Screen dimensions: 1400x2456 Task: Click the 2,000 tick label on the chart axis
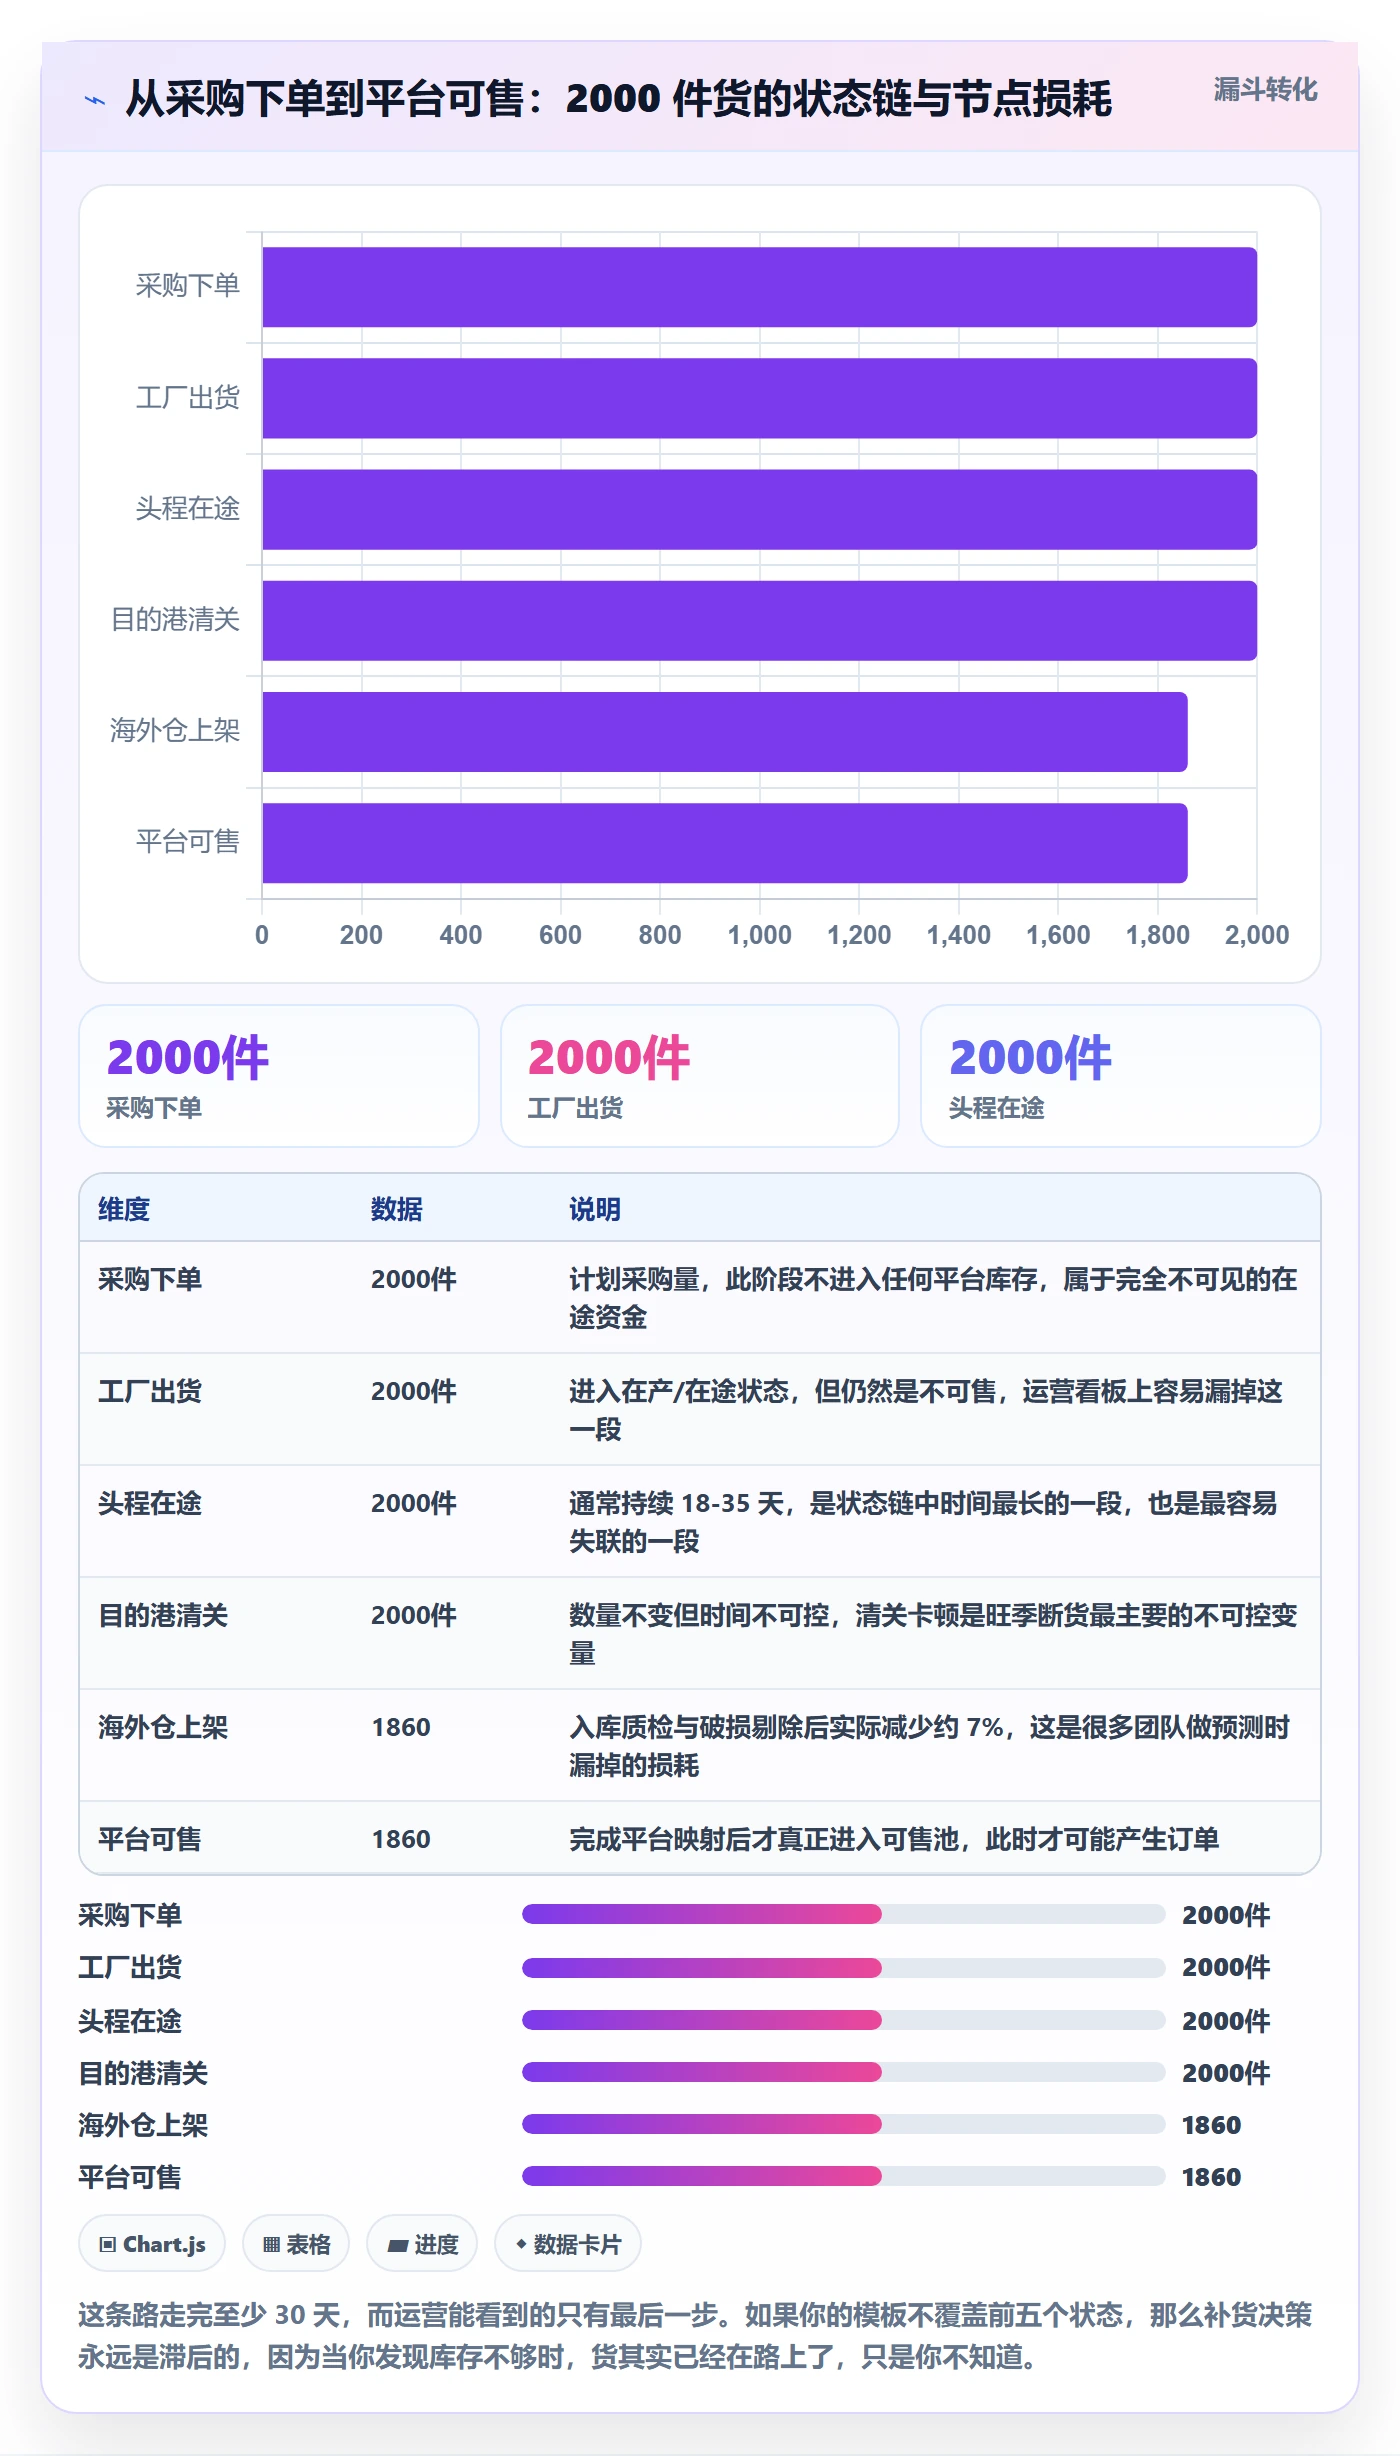pos(1257,935)
